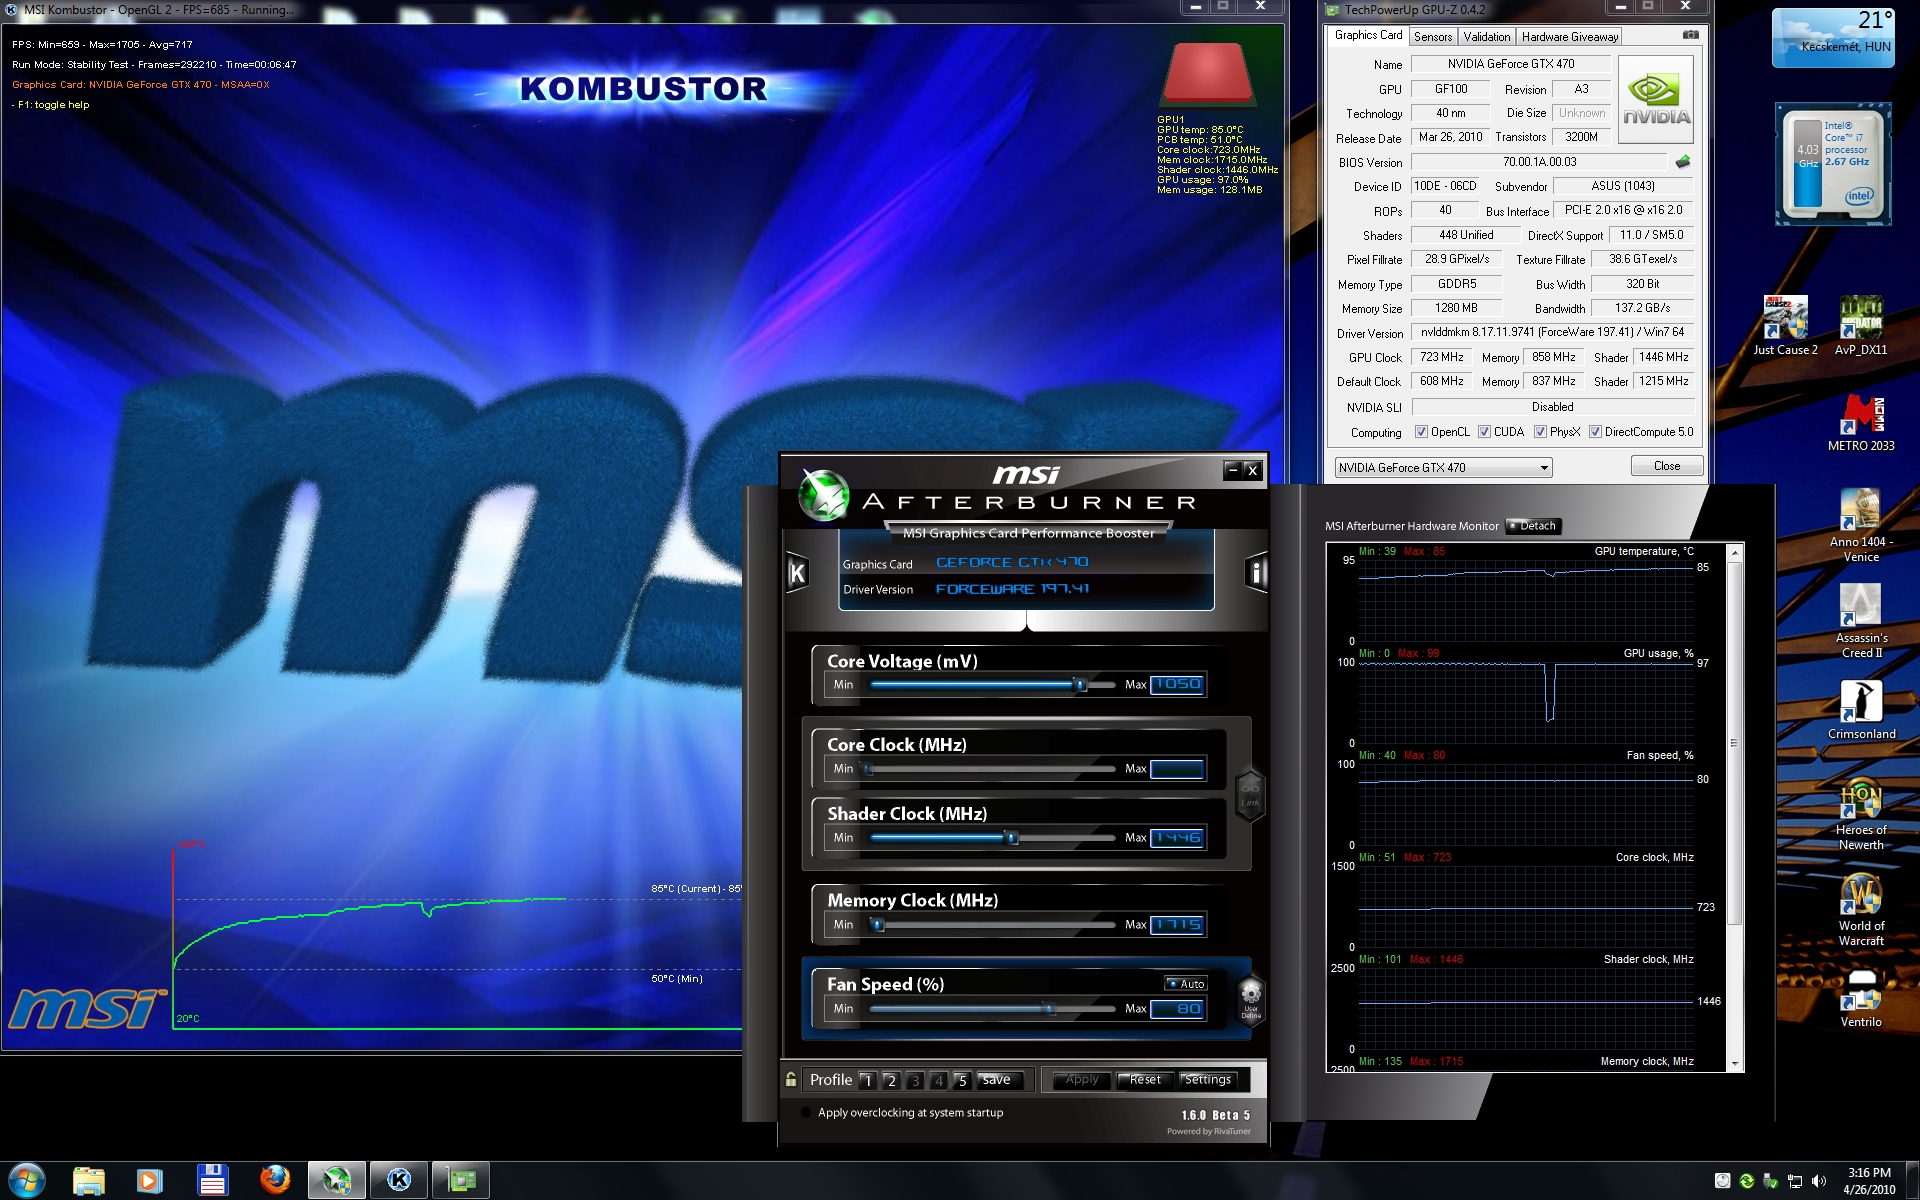Open the GPU selection dropdown in GPU-Z

pyautogui.click(x=1443, y=467)
